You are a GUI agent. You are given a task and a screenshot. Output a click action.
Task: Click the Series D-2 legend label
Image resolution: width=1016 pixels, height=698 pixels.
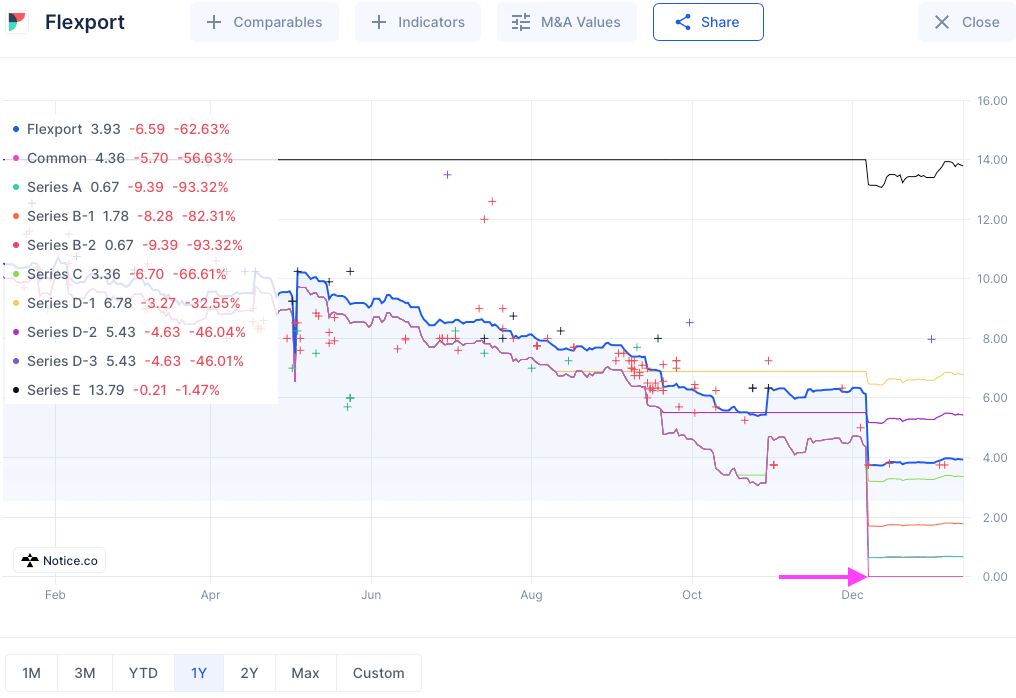[62, 332]
